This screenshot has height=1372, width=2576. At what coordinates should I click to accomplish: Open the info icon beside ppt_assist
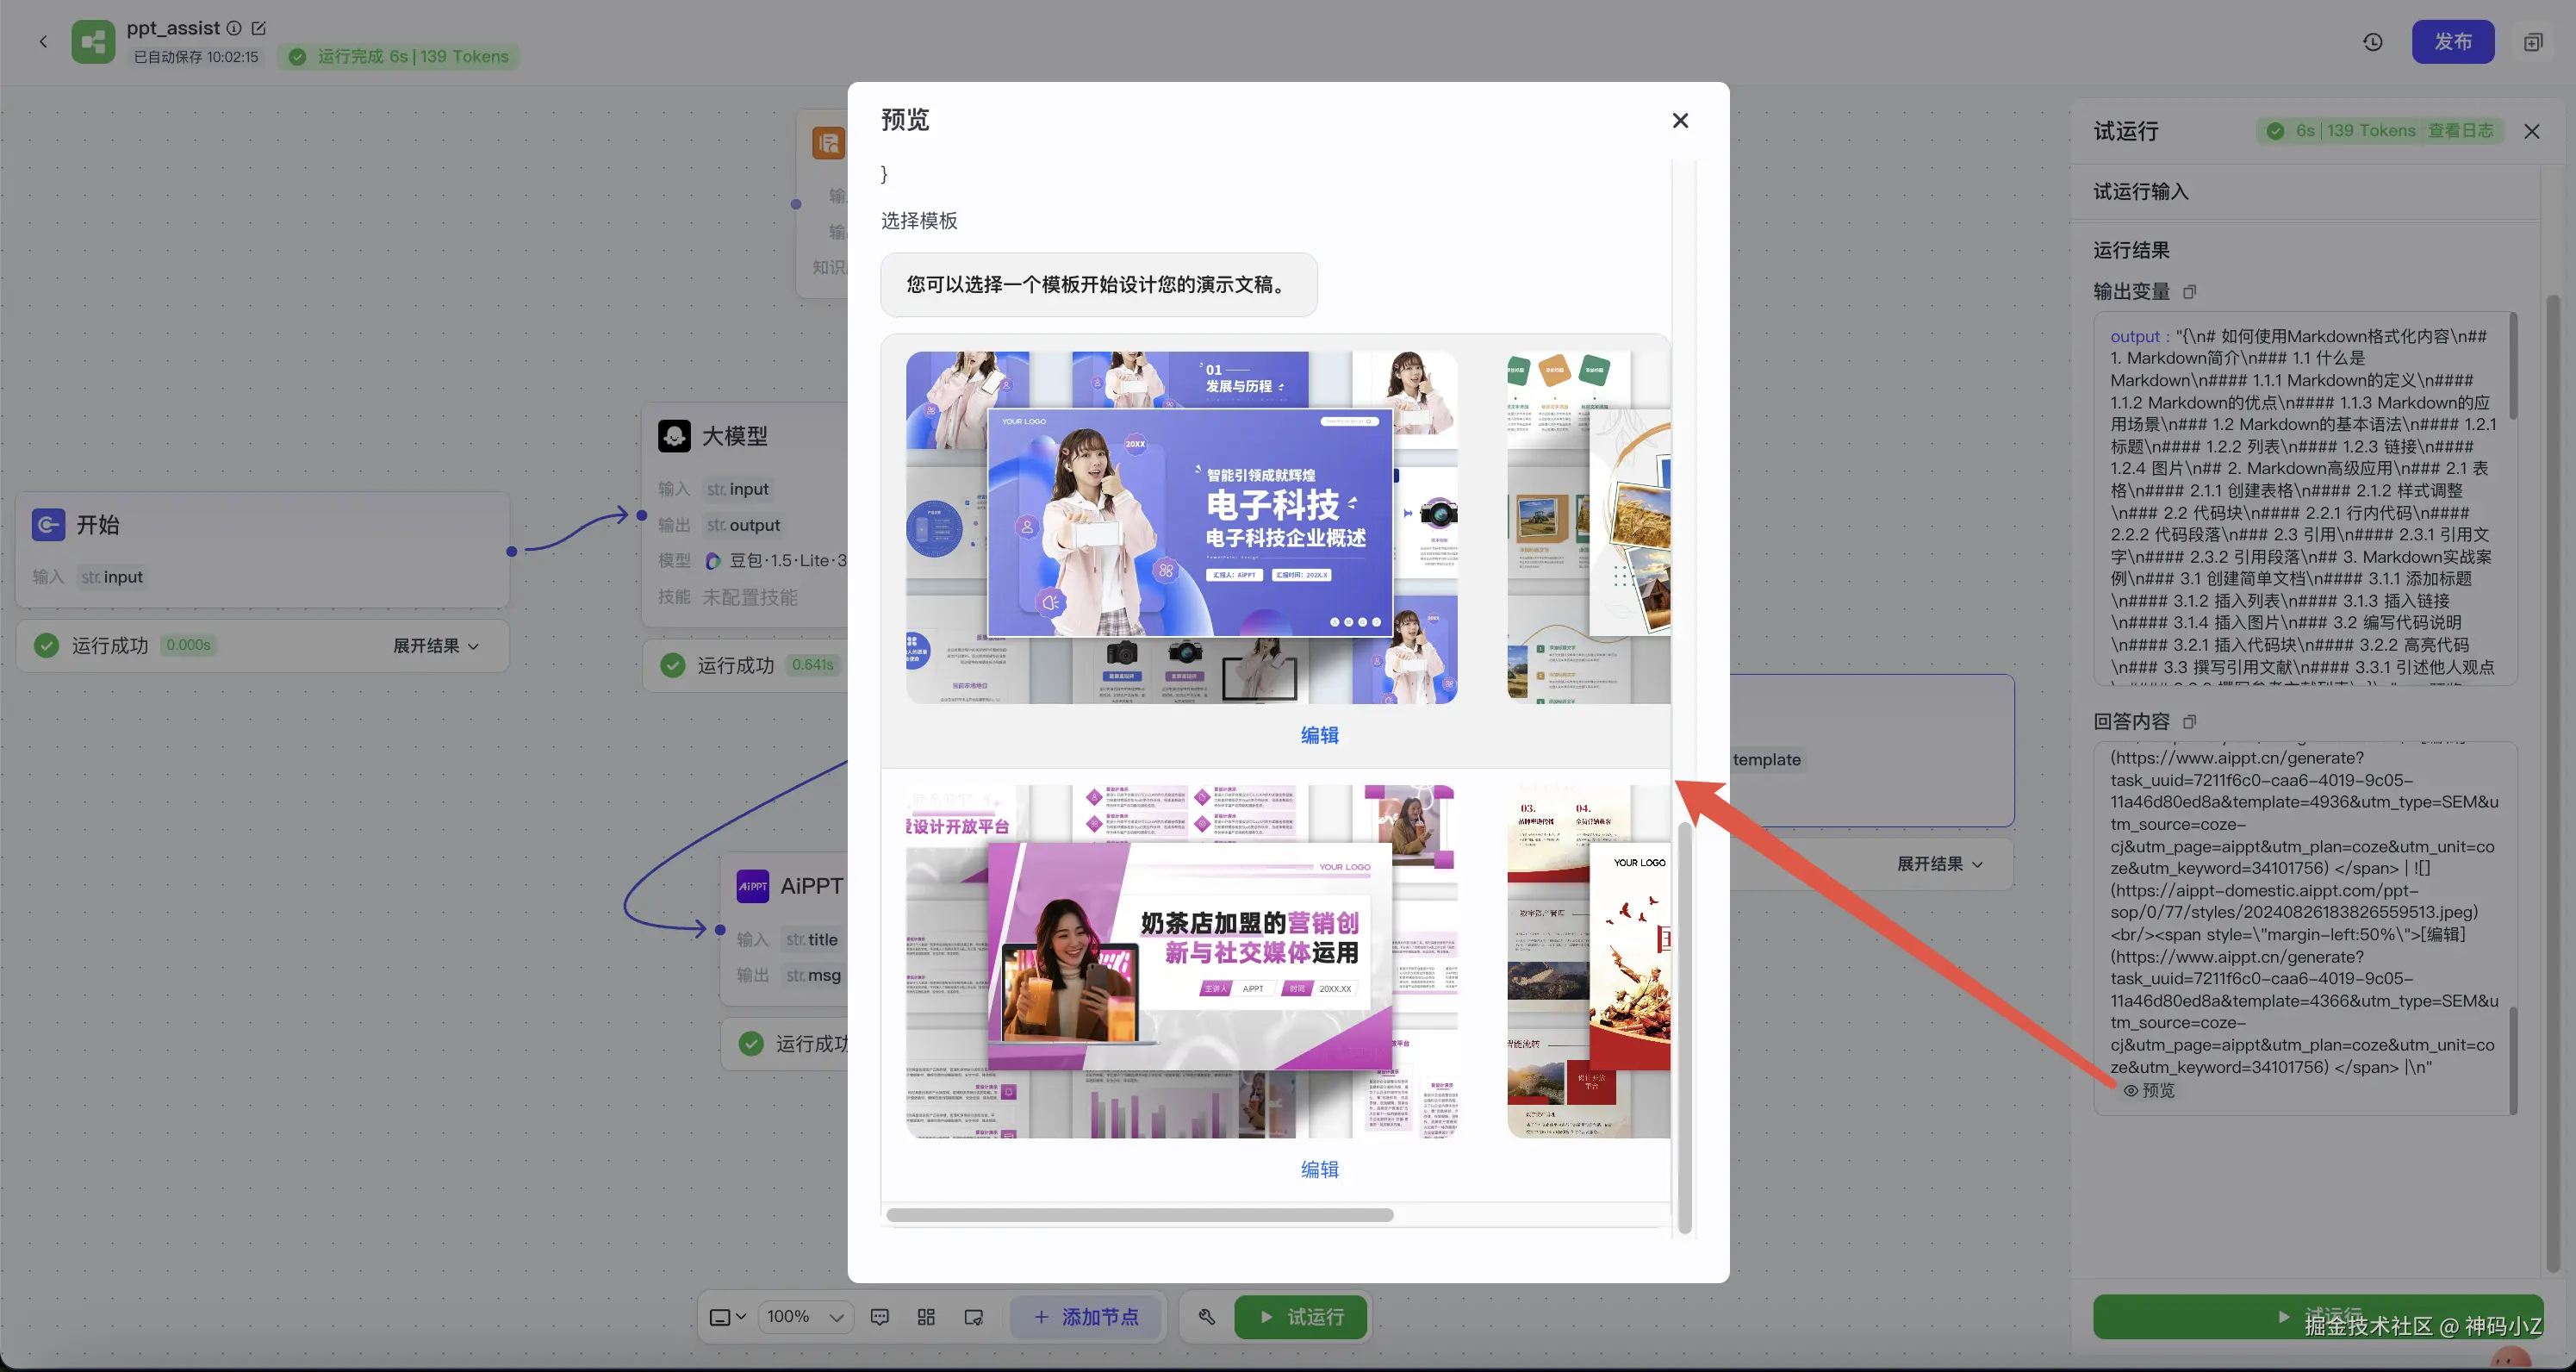click(x=234, y=28)
